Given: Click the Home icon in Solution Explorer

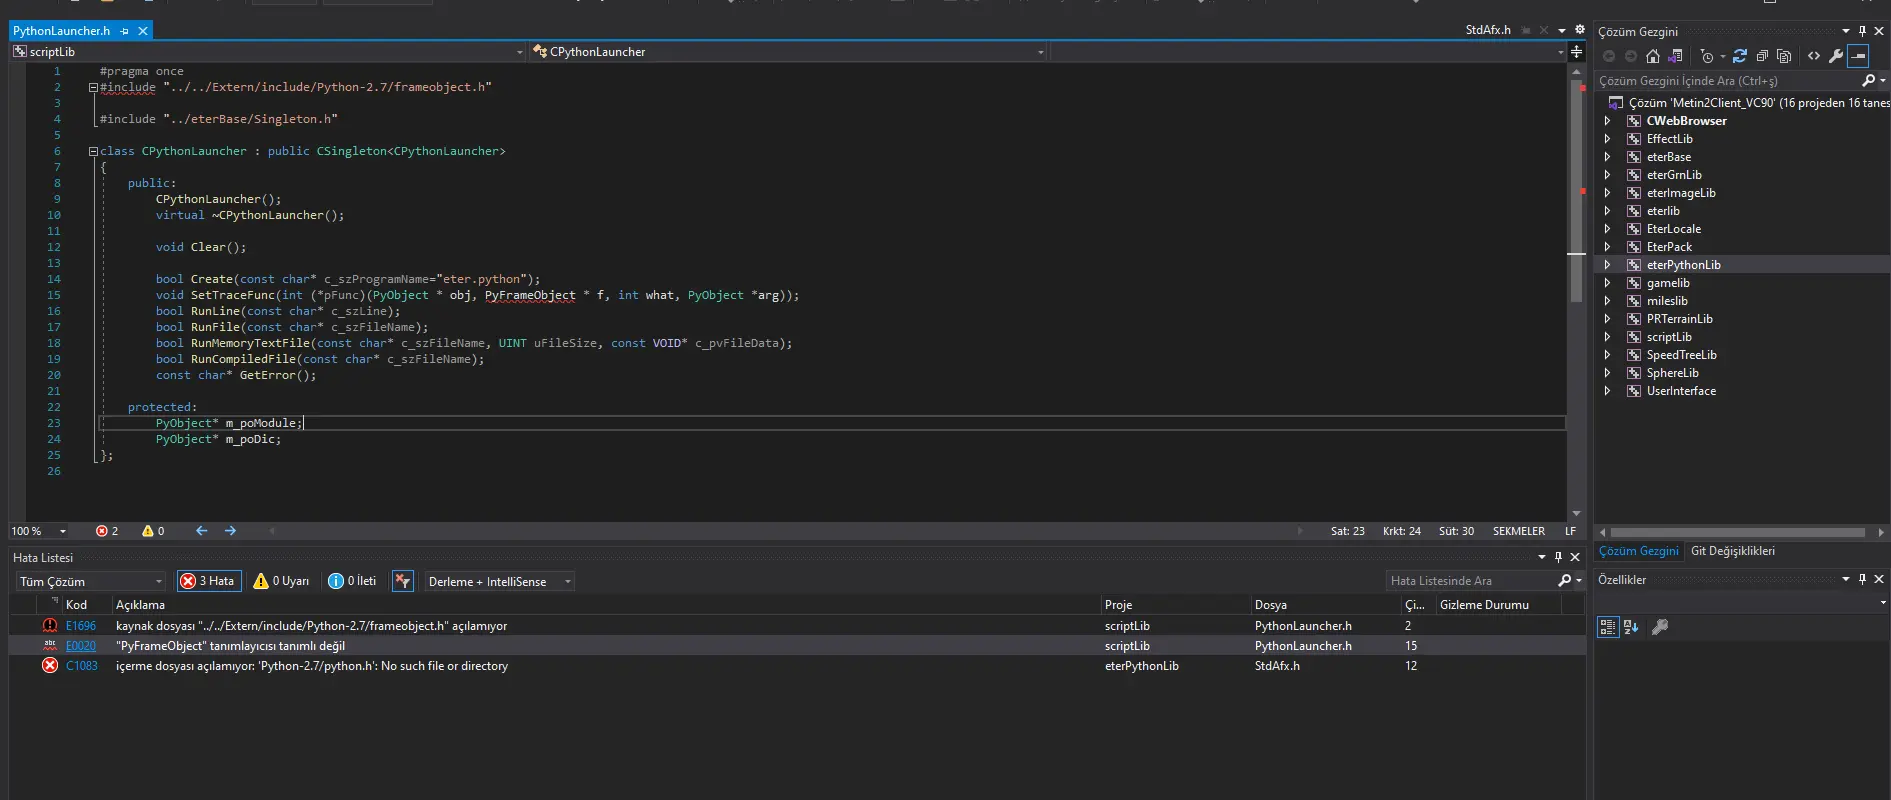Looking at the screenshot, I should pos(1653,56).
